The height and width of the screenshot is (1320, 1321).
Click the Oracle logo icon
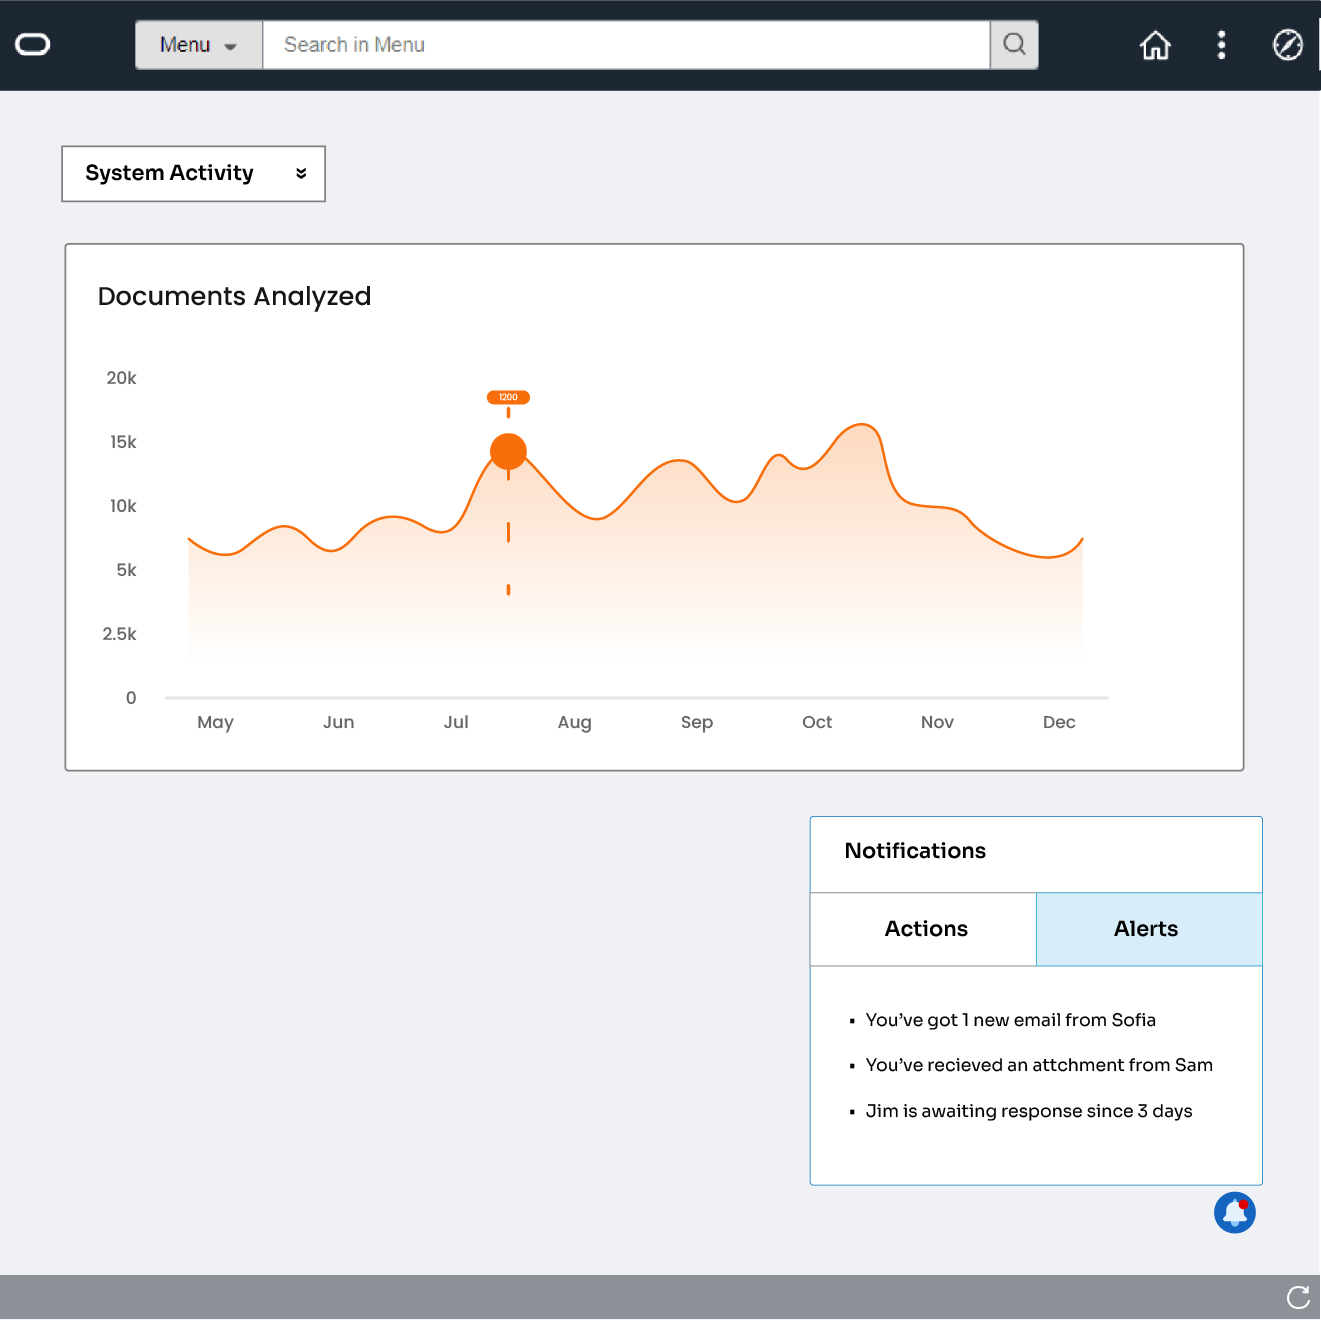[x=33, y=45]
